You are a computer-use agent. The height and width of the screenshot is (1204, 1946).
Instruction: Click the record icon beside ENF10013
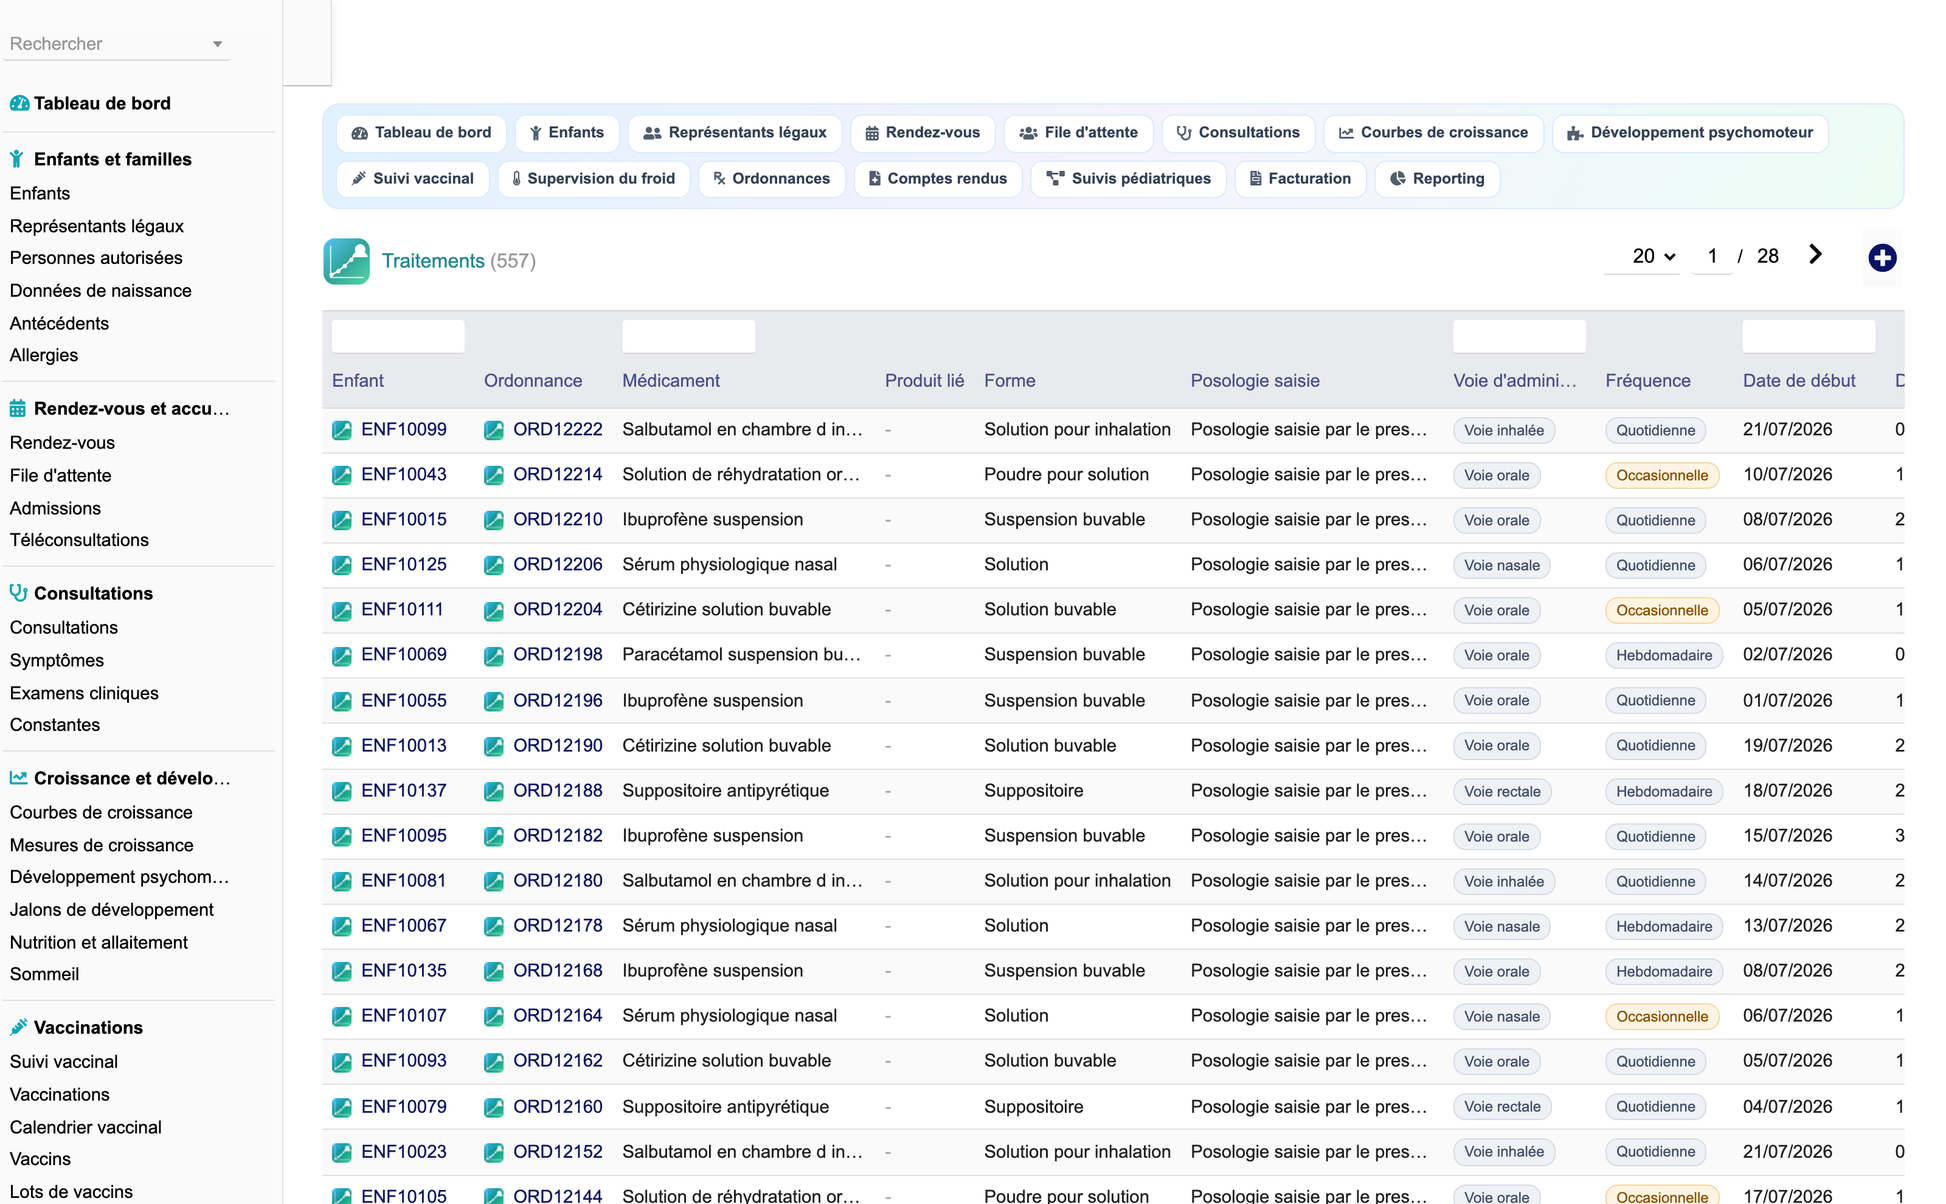point(342,746)
